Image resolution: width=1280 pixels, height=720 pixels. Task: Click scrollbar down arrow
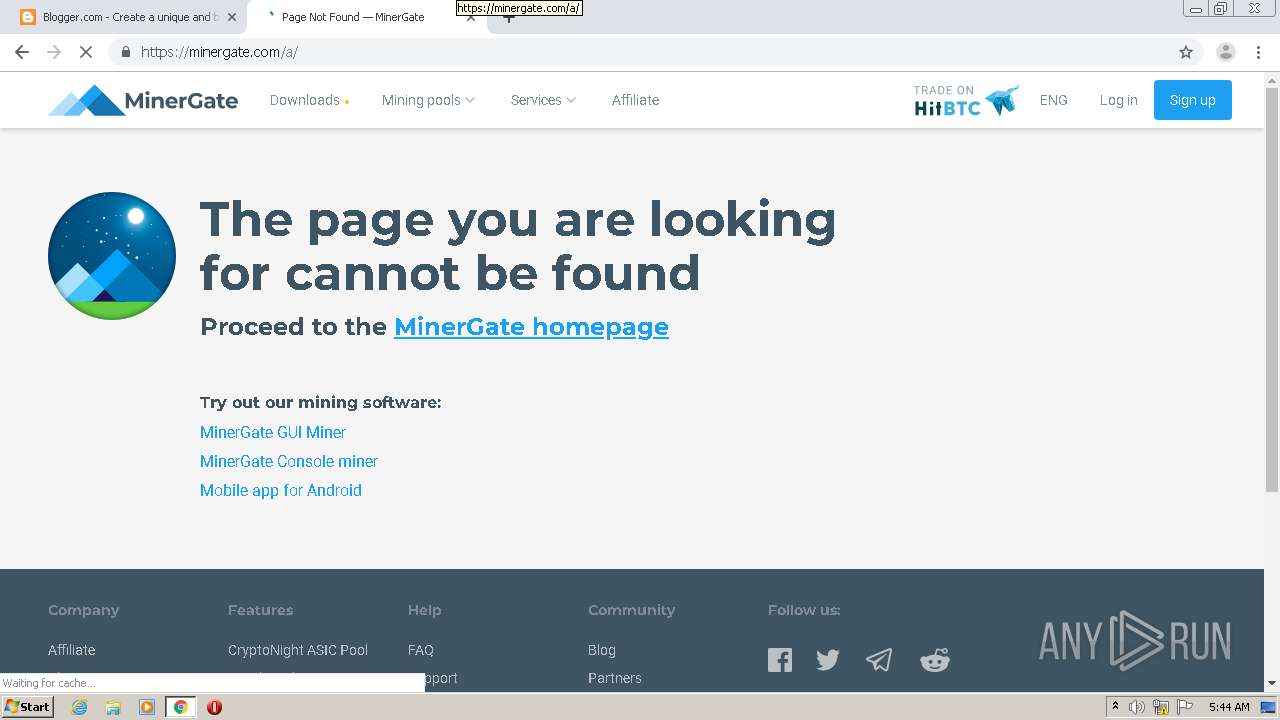(x=1272, y=683)
